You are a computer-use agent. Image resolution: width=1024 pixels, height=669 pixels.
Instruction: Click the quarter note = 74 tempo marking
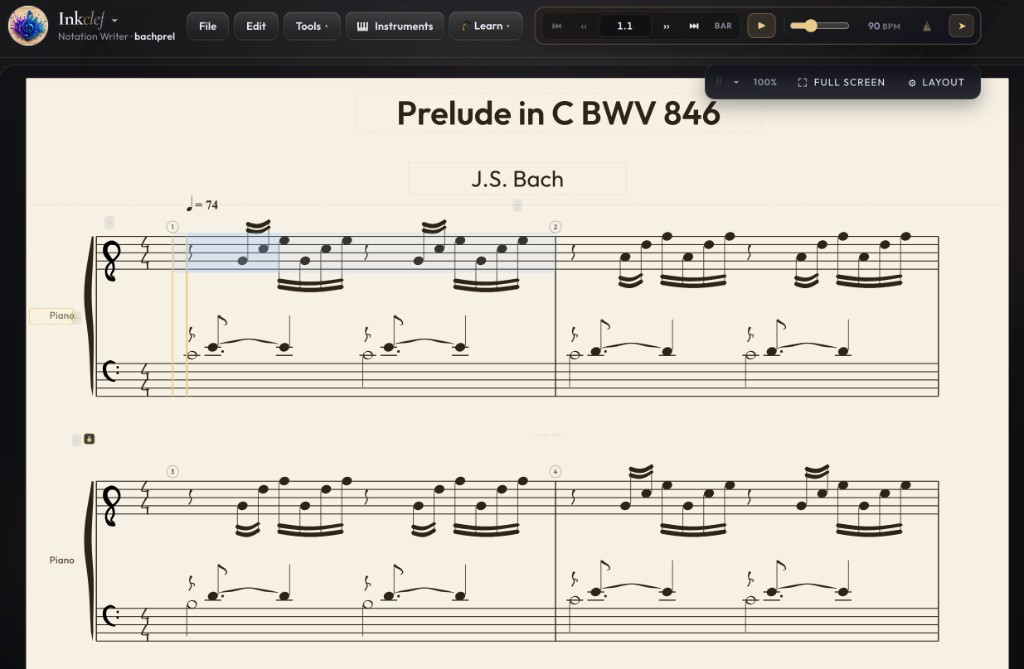click(202, 204)
